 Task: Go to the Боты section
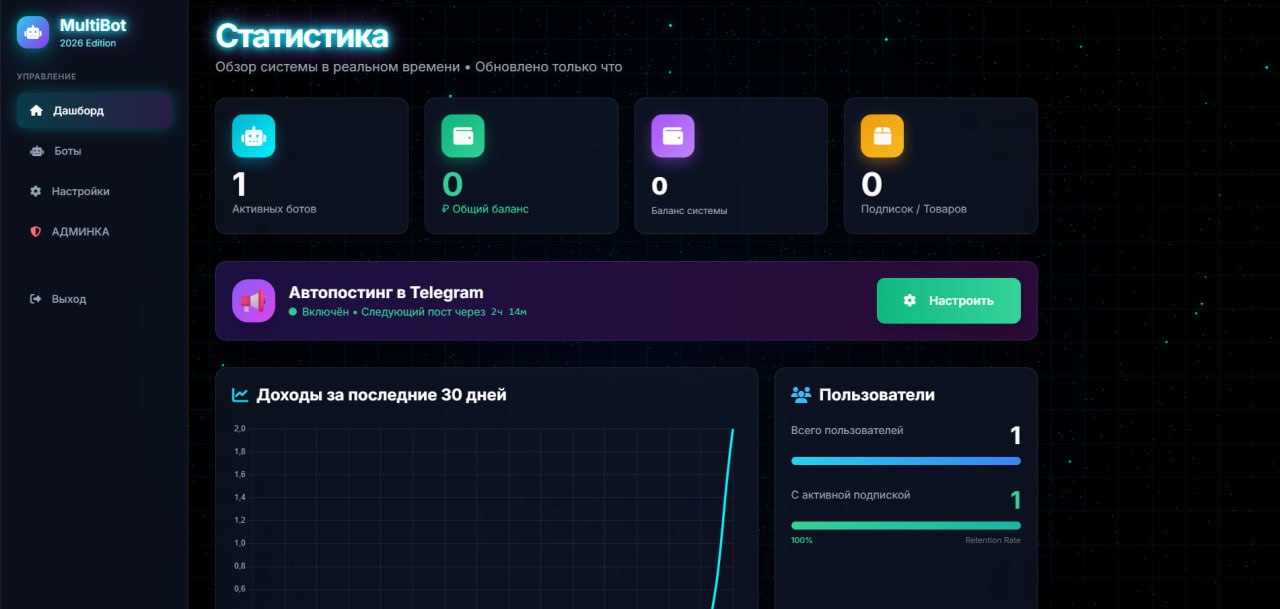(94, 151)
